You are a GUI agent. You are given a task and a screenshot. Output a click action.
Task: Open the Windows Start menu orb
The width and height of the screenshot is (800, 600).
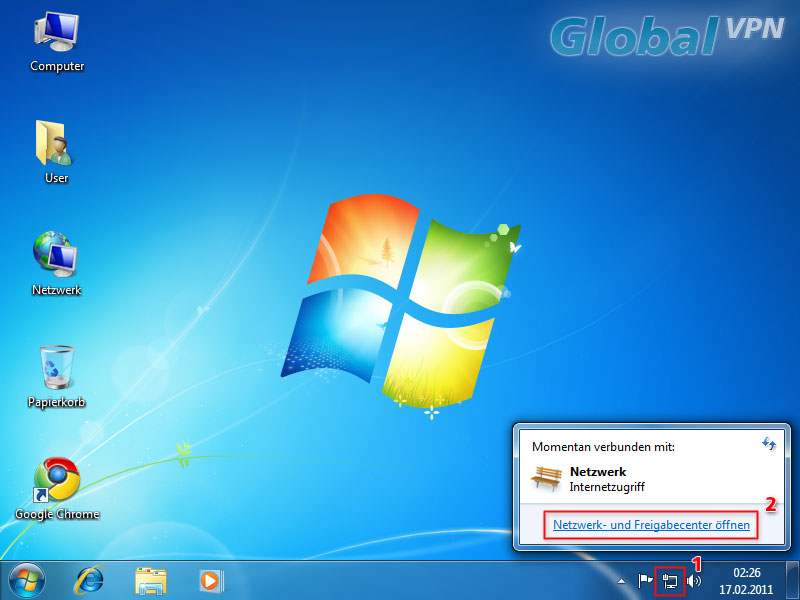(27, 580)
